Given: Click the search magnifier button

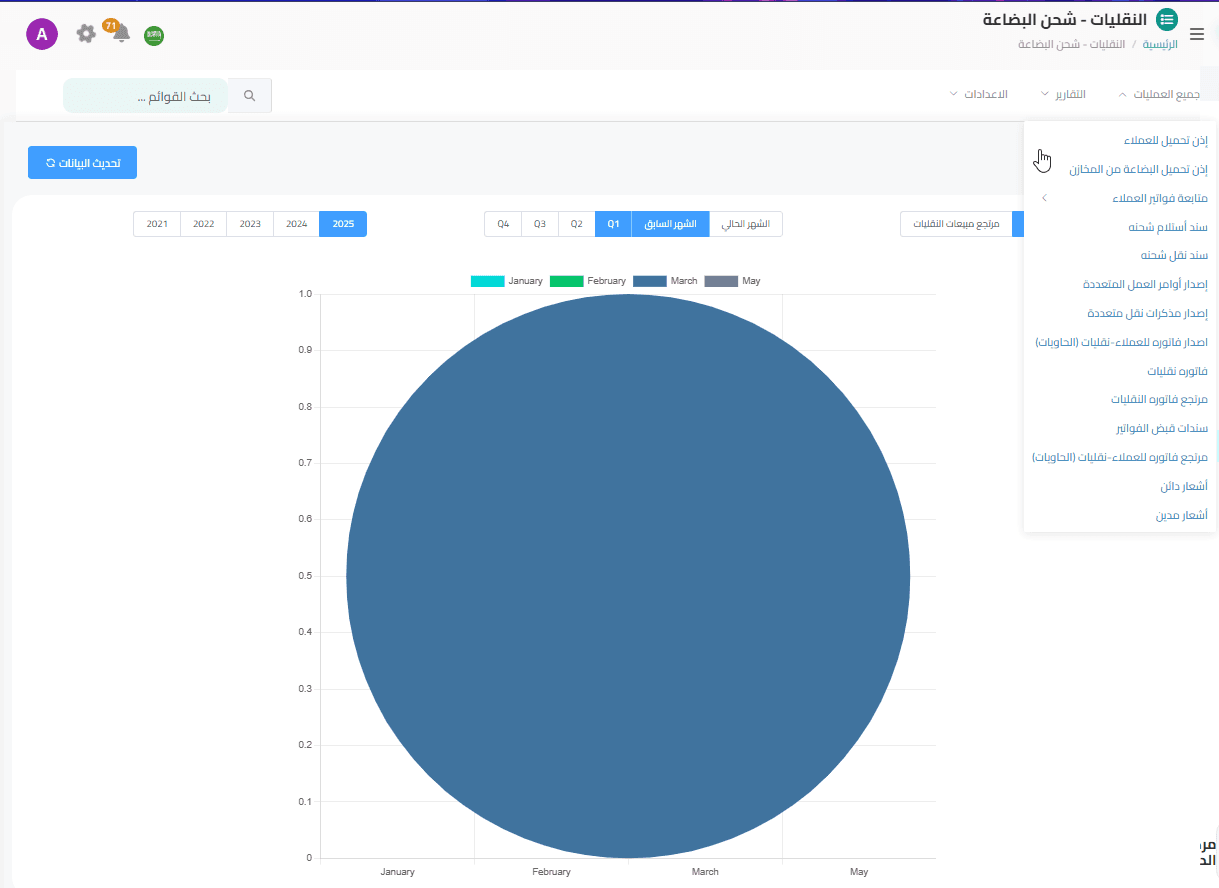Looking at the screenshot, I should pos(250,96).
